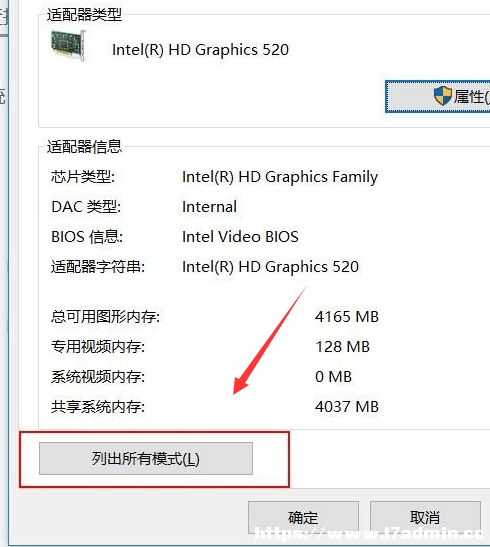Click the 适配器字符串 label
The height and width of the screenshot is (547, 490).
[x=98, y=267]
